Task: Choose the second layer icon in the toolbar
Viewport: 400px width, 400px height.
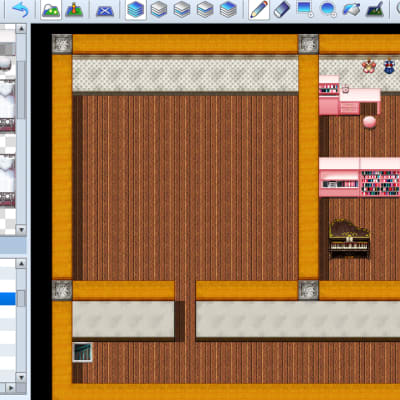Action: pyautogui.click(x=159, y=10)
